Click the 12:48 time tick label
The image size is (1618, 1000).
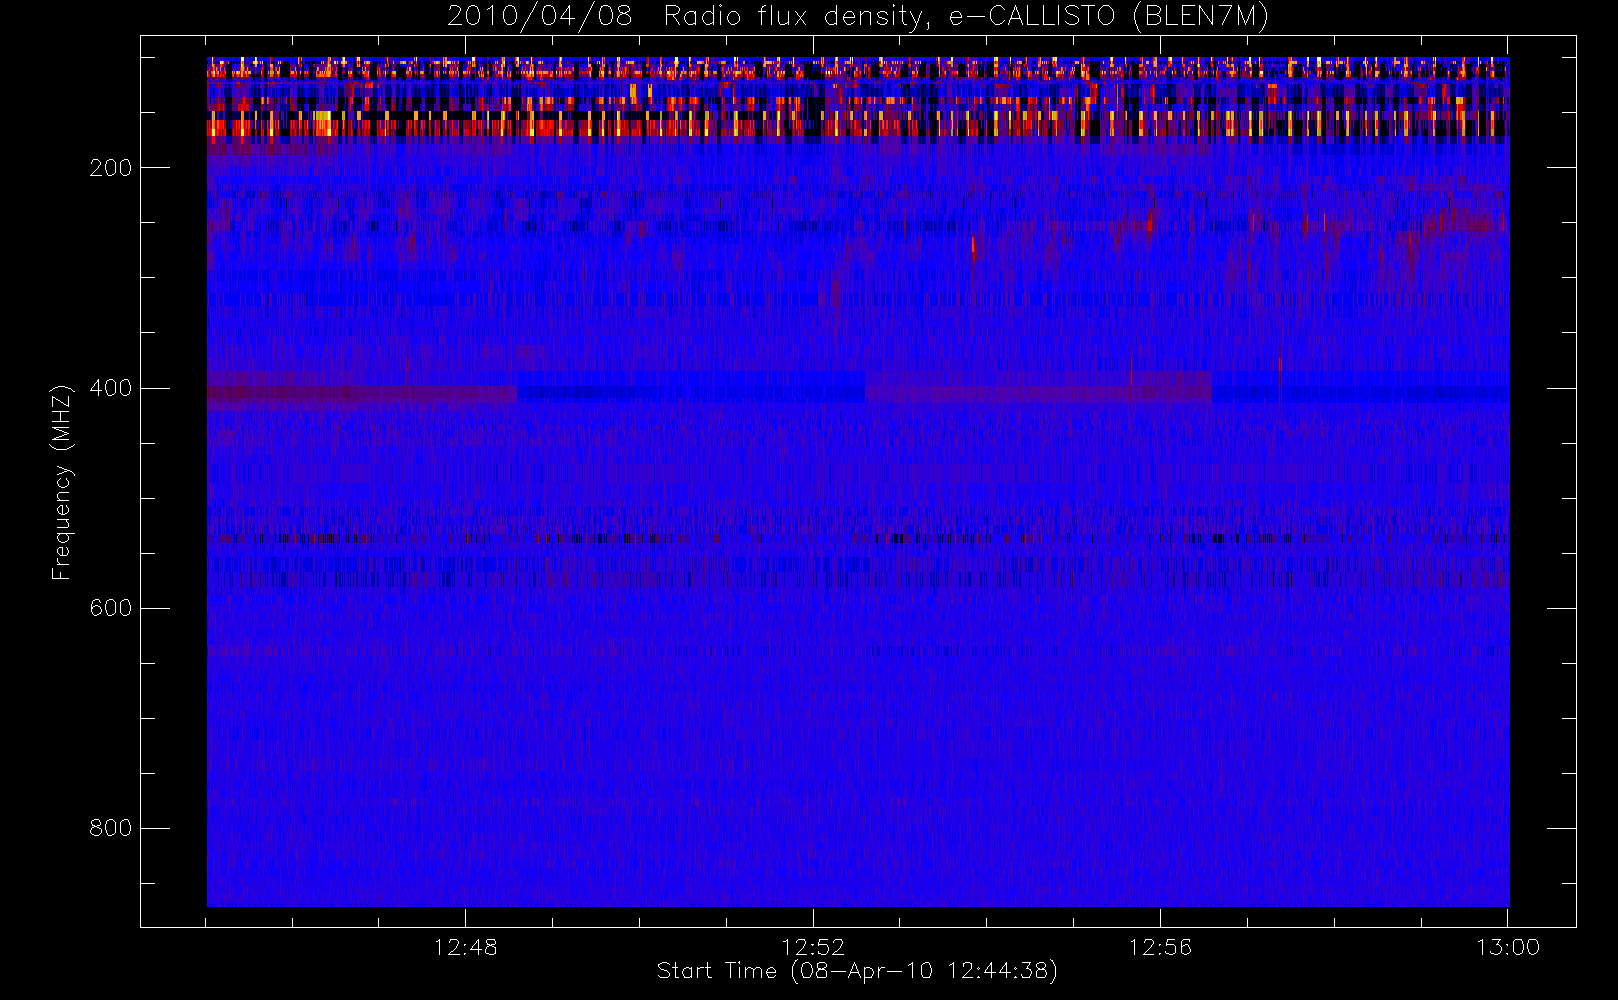[465, 947]
